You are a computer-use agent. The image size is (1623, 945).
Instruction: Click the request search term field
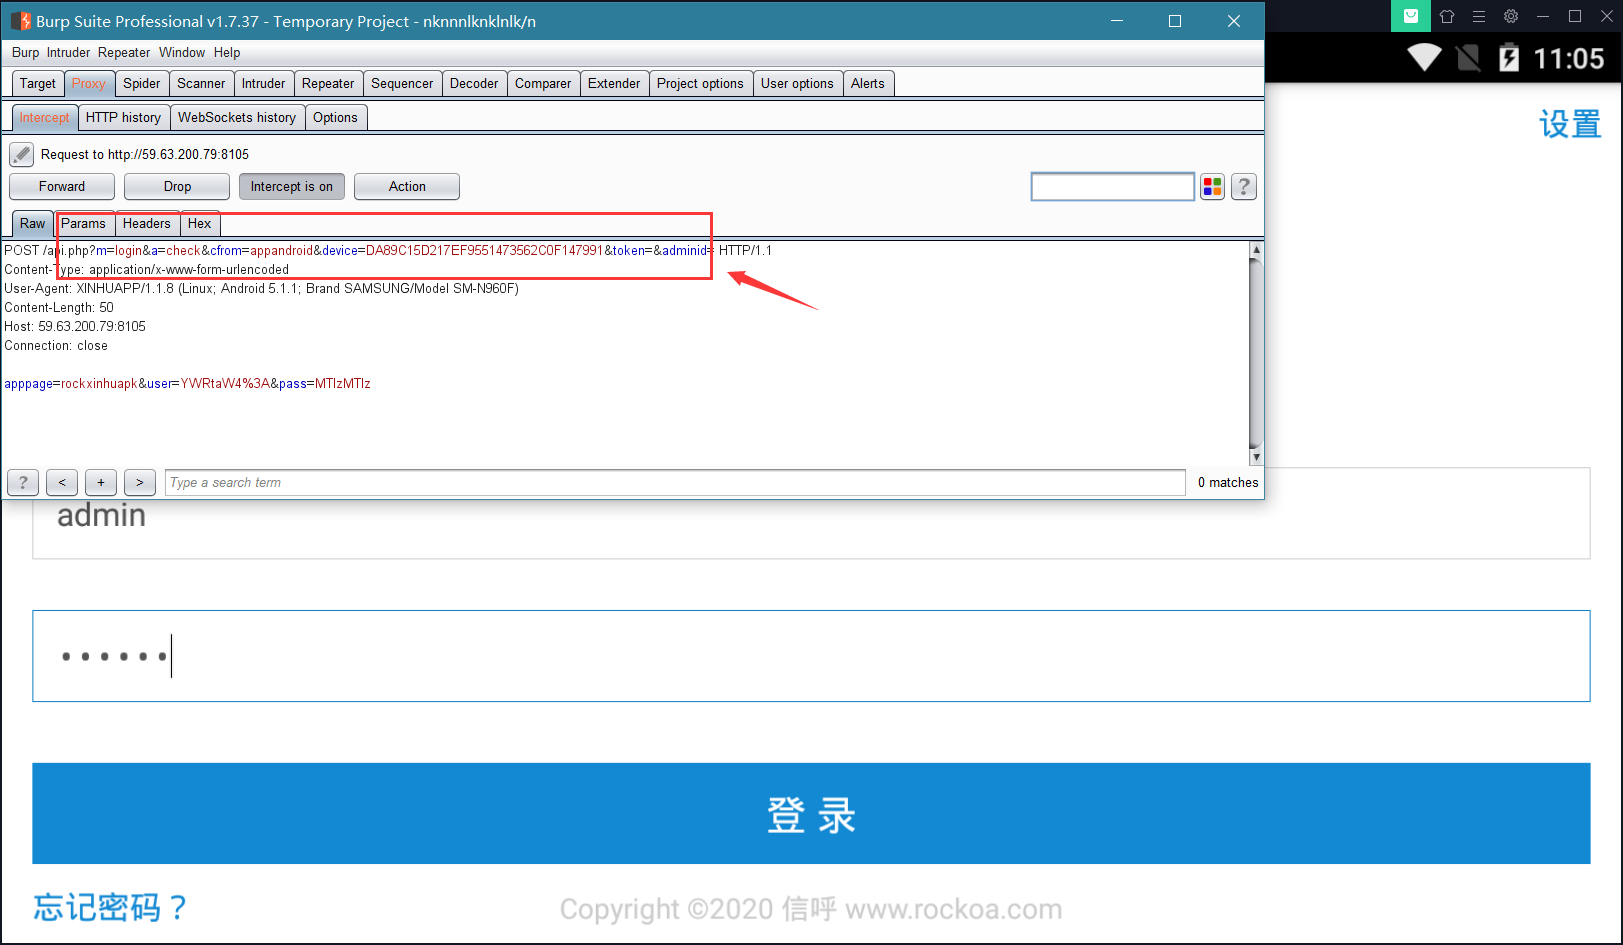pyautogui.click(x=676, y=483)
